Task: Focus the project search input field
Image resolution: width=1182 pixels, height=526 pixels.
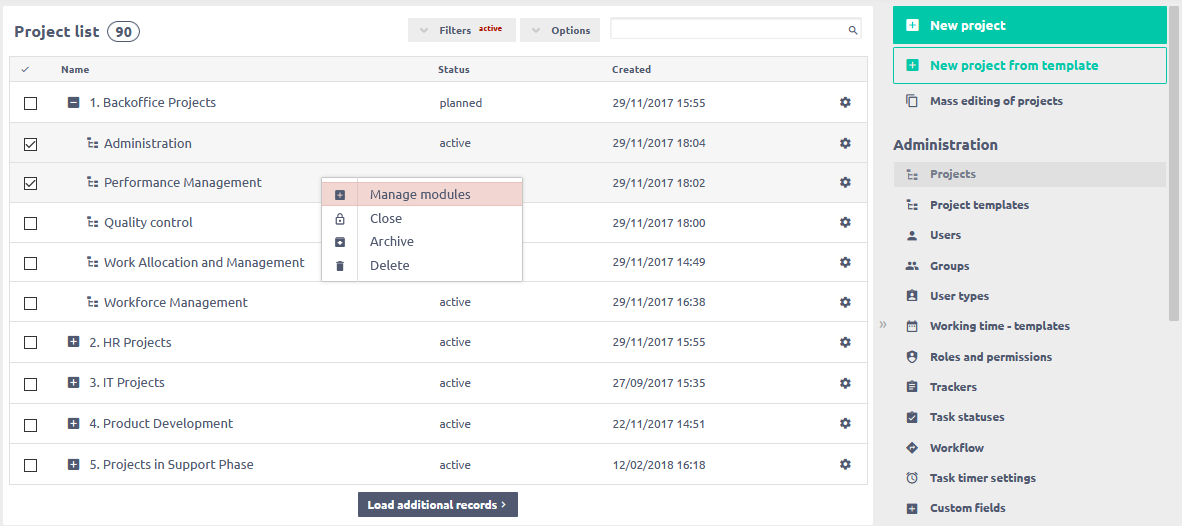Action: coord(728,30)
